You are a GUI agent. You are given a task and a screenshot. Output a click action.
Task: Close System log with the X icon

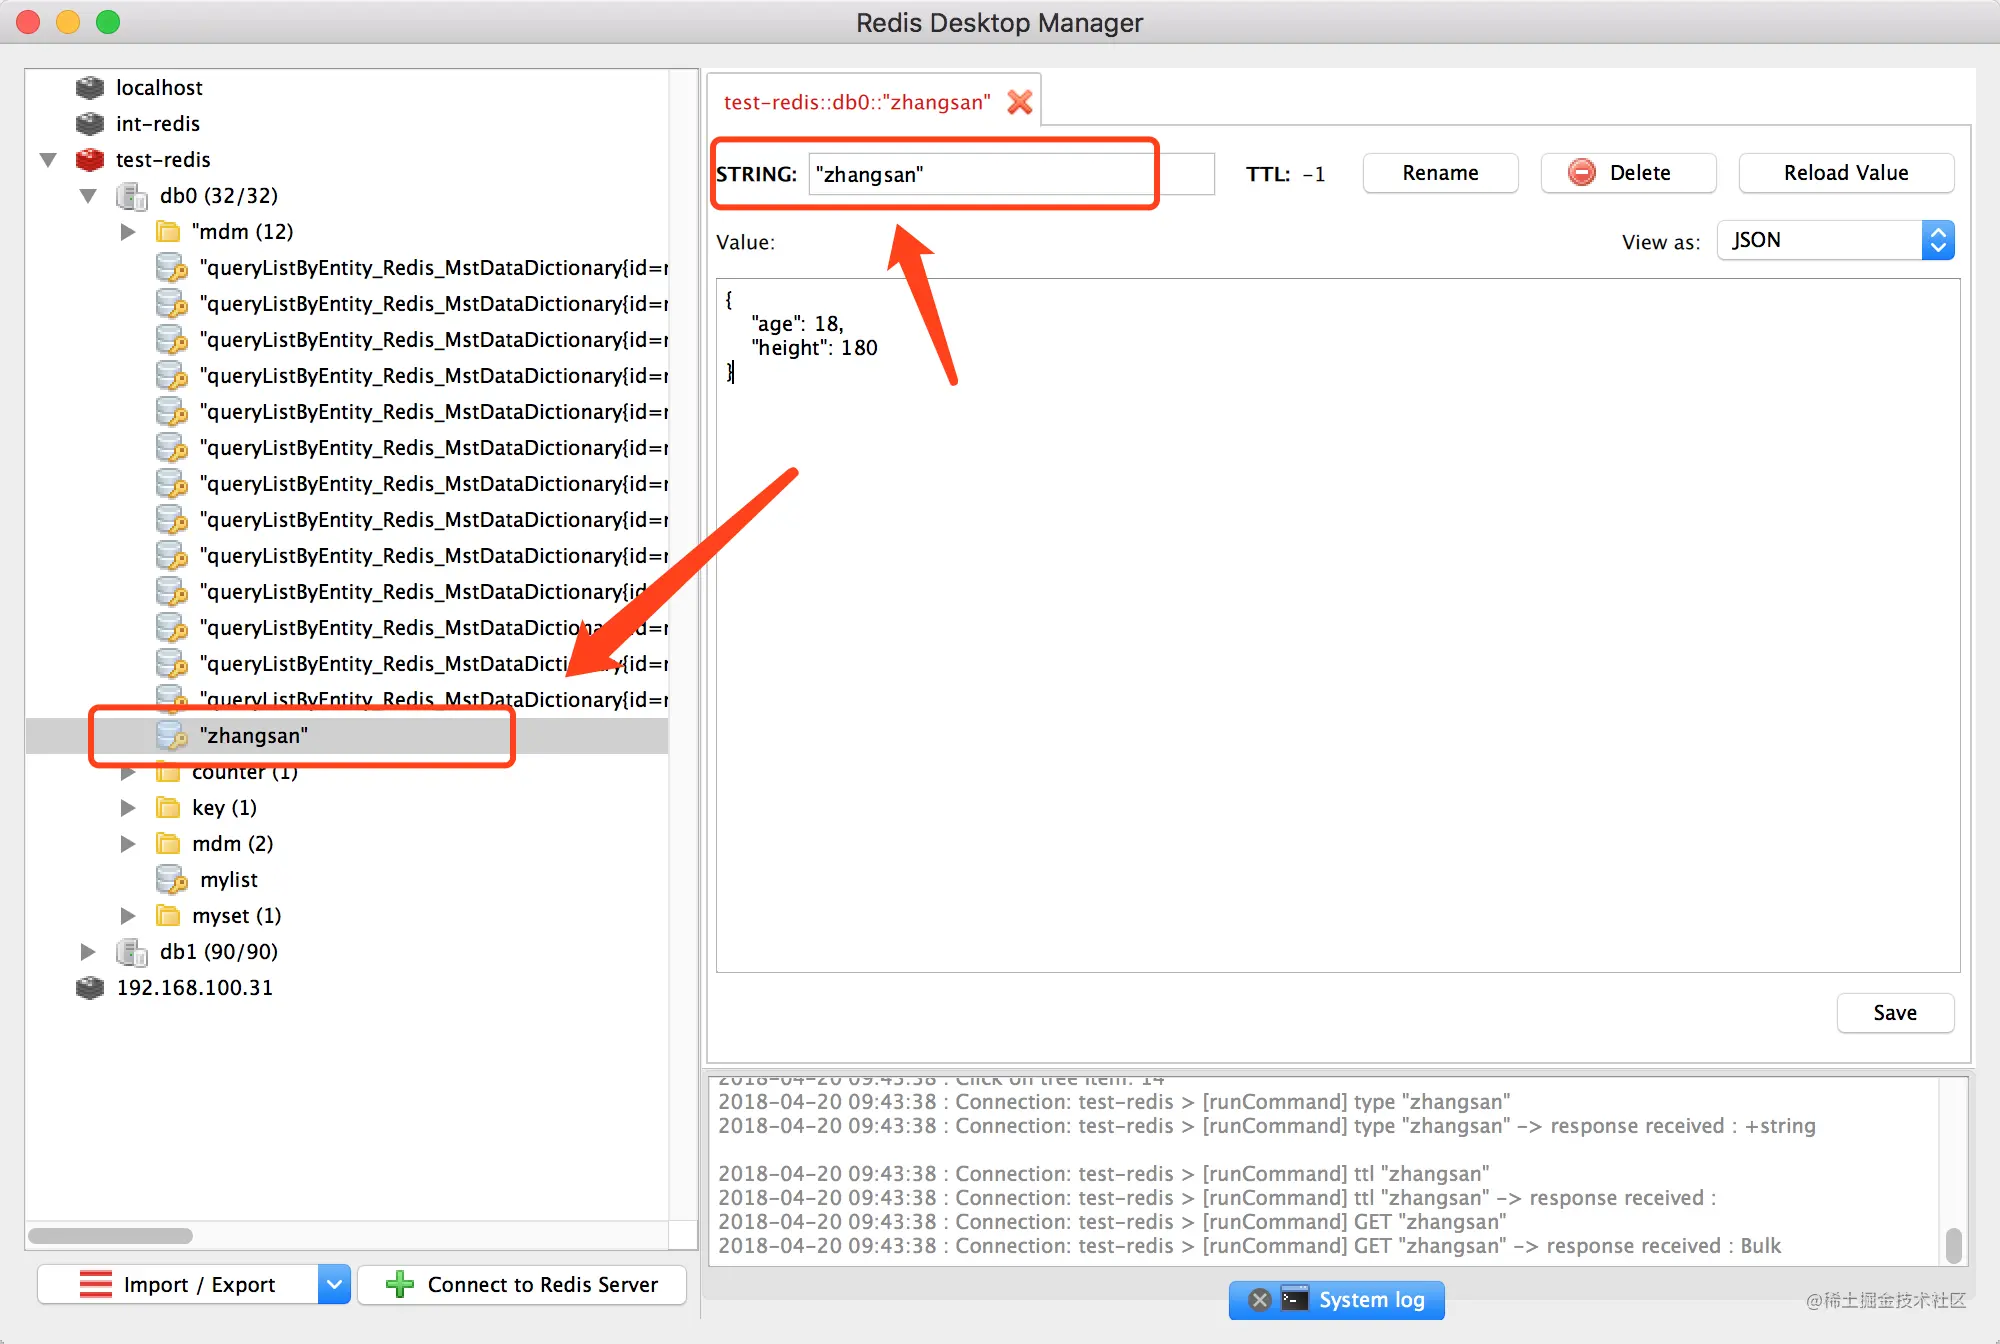click(1260, 1300)
